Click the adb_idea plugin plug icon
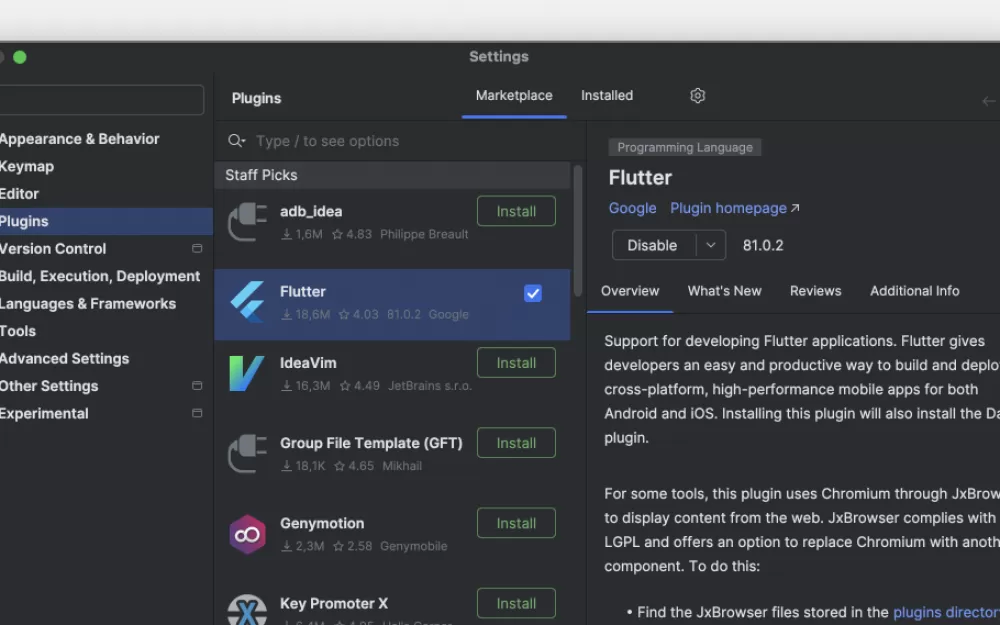This screenshot has height=625, width=1000. pos(247,222)
